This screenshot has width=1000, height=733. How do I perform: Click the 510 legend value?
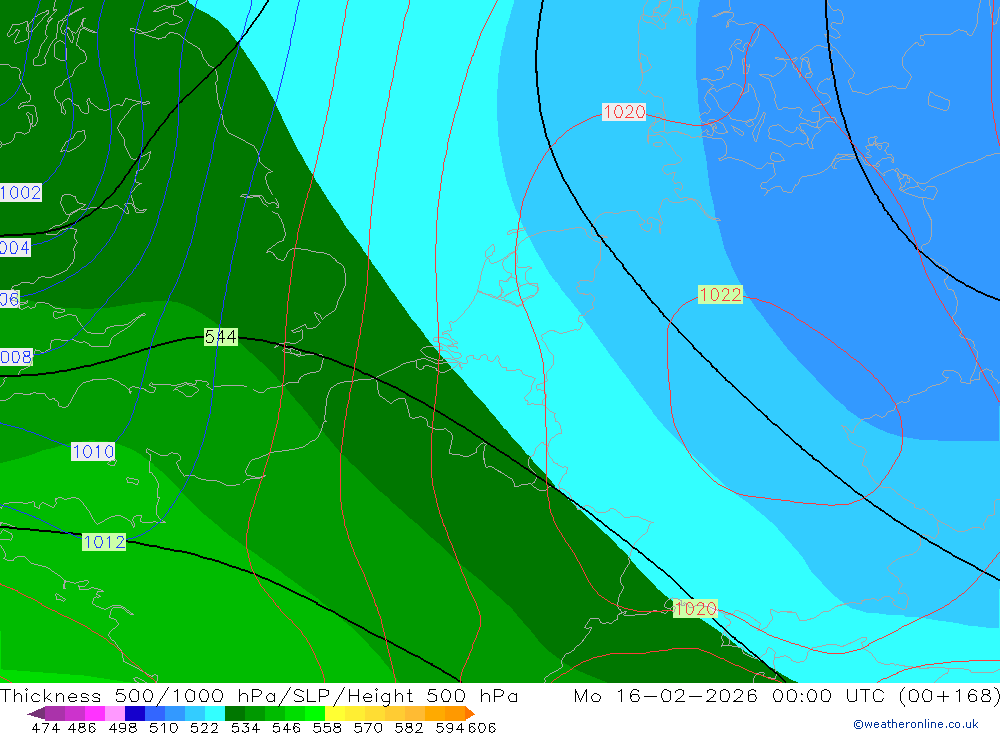[x=164, y=727]
